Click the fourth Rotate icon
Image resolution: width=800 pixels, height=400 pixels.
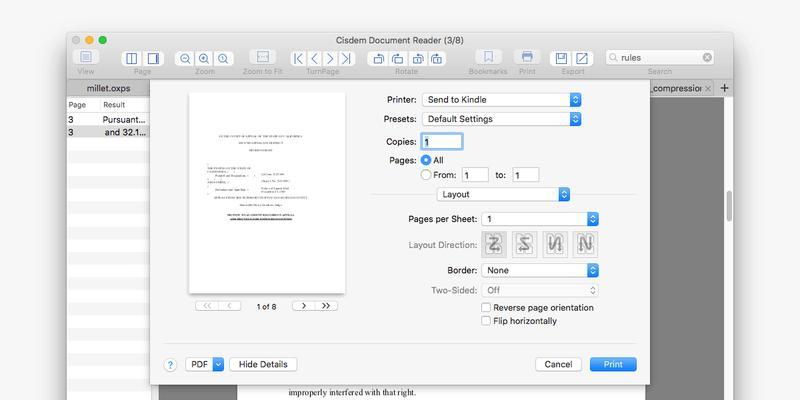[436, 59]
